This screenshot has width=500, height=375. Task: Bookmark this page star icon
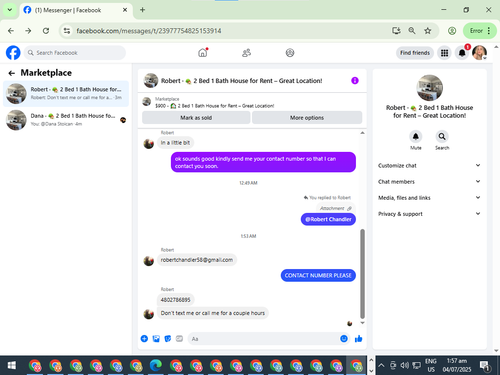427,31
